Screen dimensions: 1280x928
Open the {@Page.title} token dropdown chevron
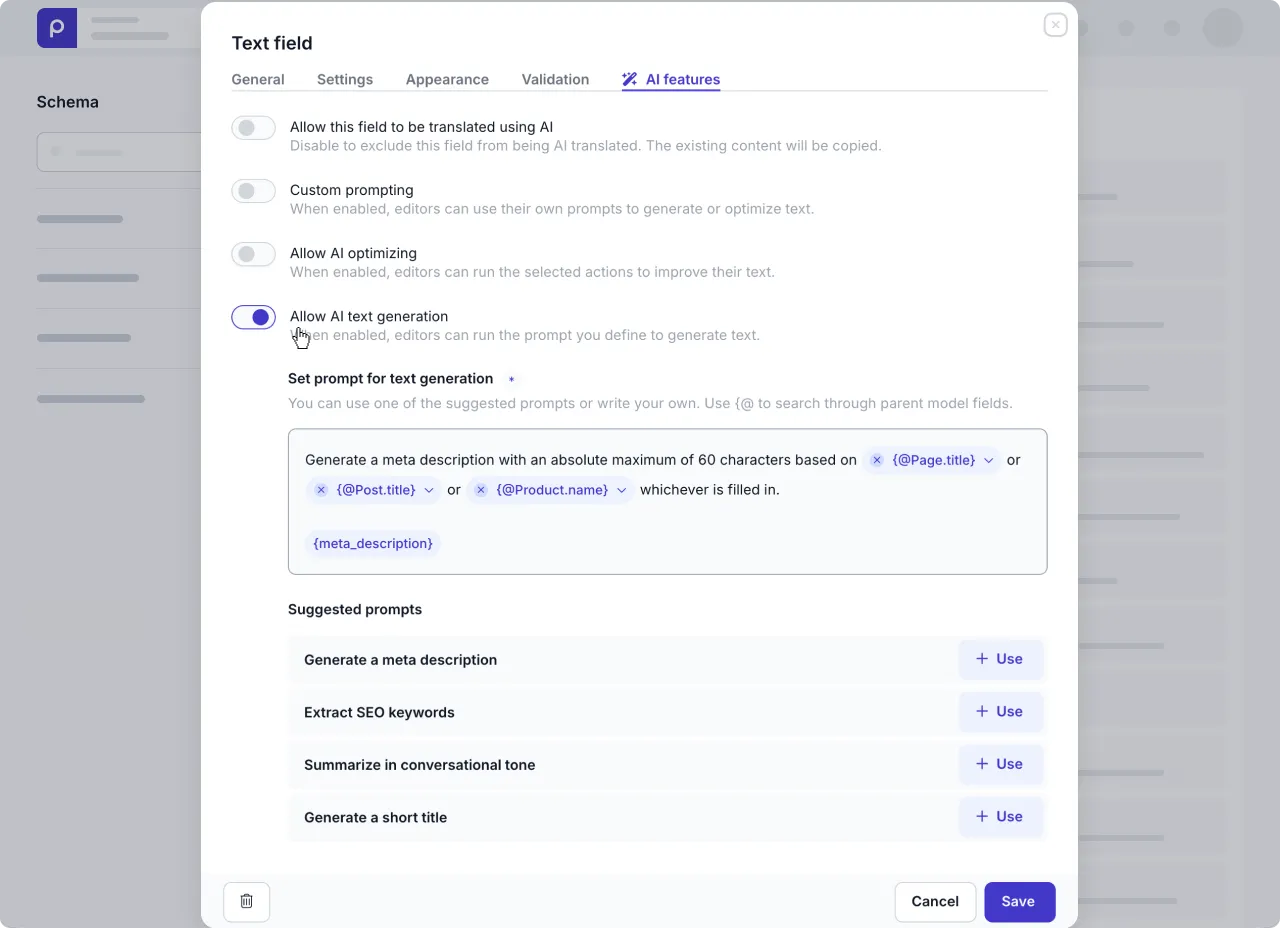tap(989, 460)
